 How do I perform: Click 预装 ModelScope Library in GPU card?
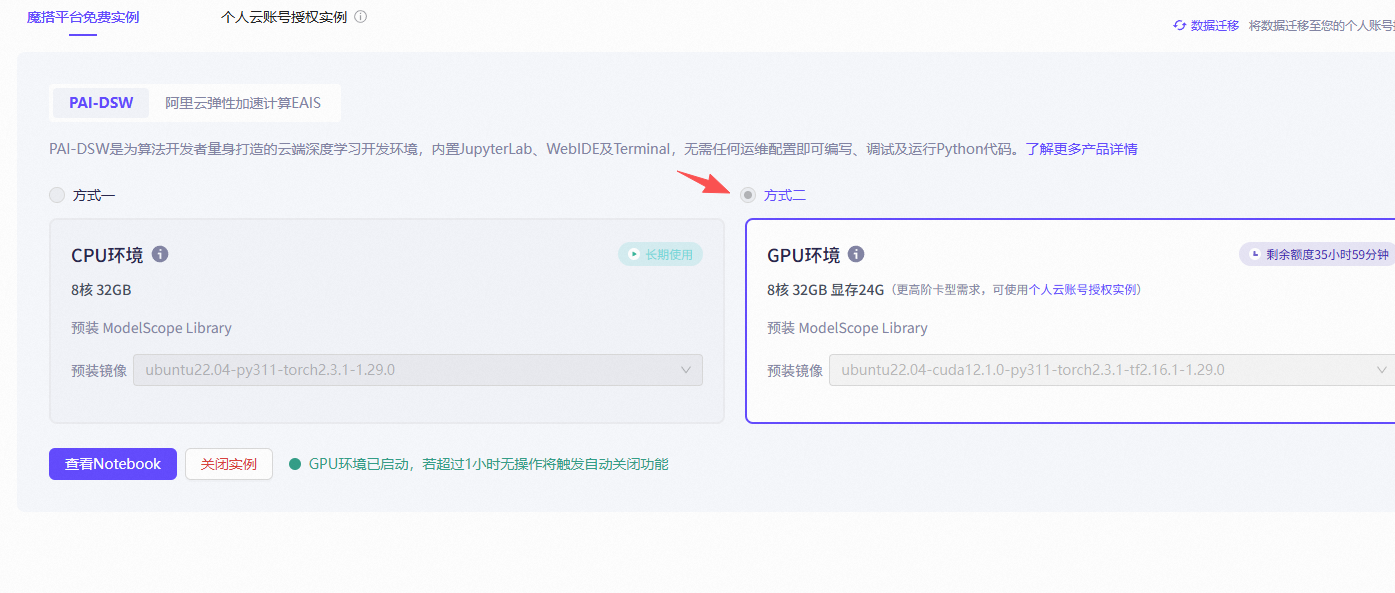click(847, 328)
